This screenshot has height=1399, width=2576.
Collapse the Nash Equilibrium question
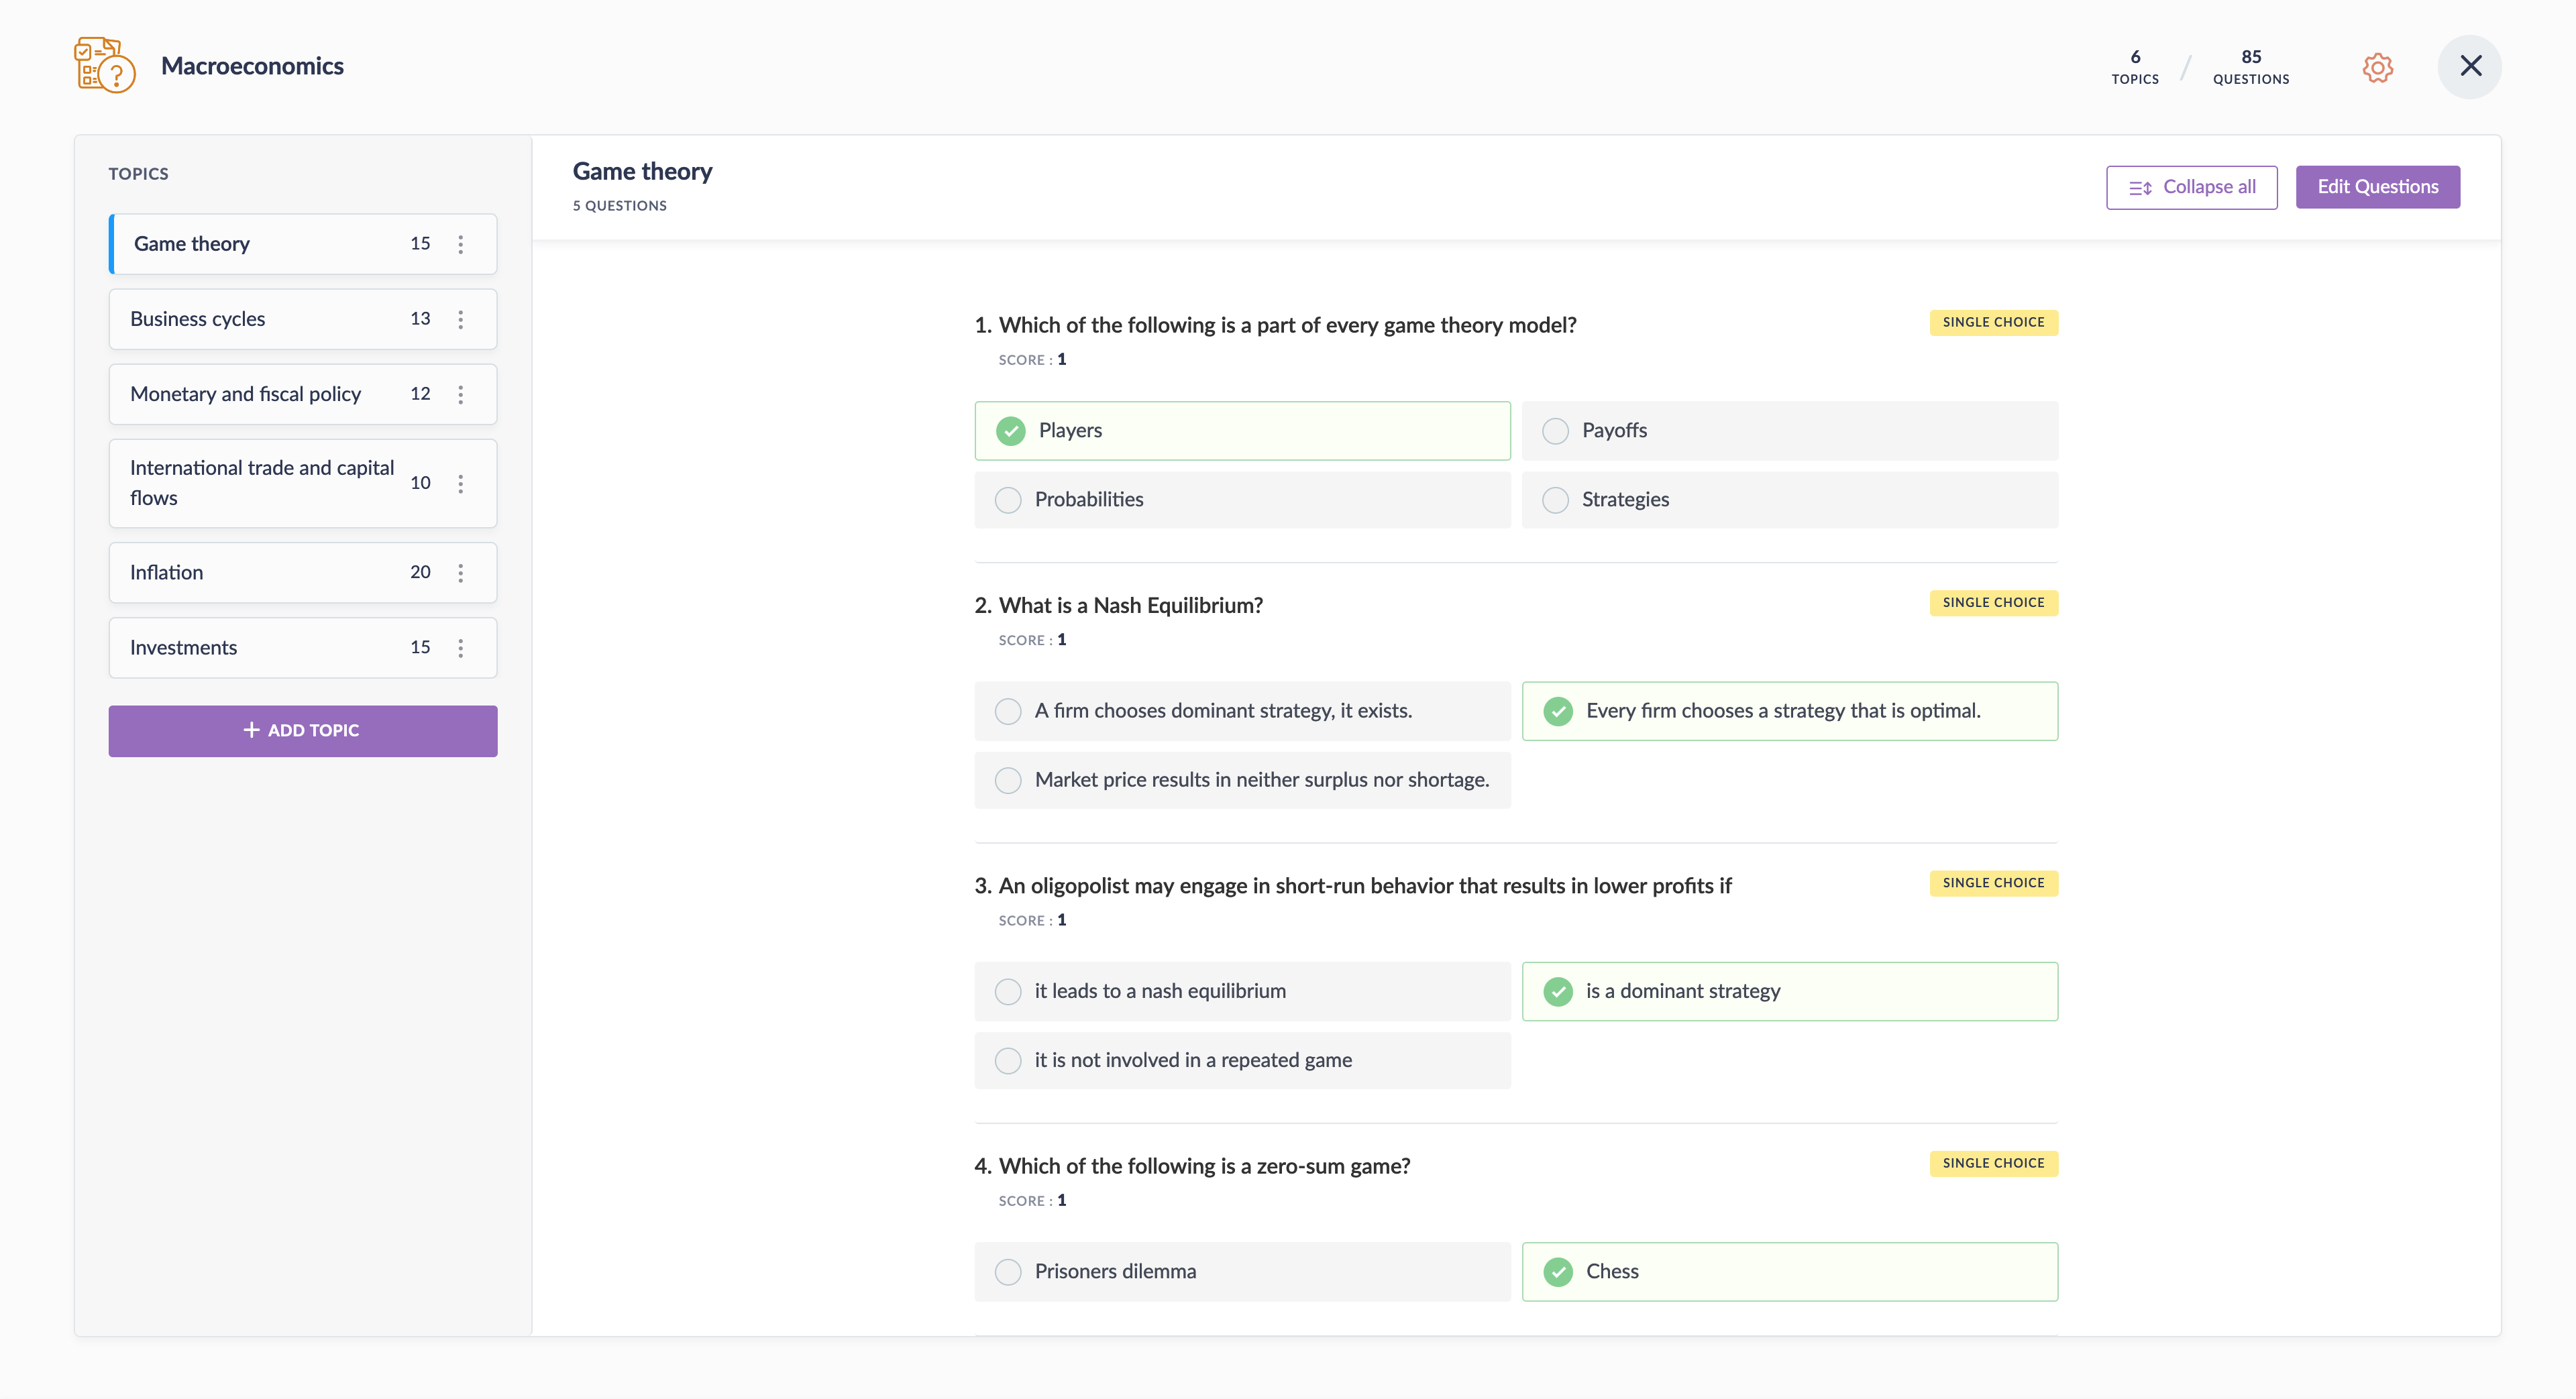[1130, 605]
